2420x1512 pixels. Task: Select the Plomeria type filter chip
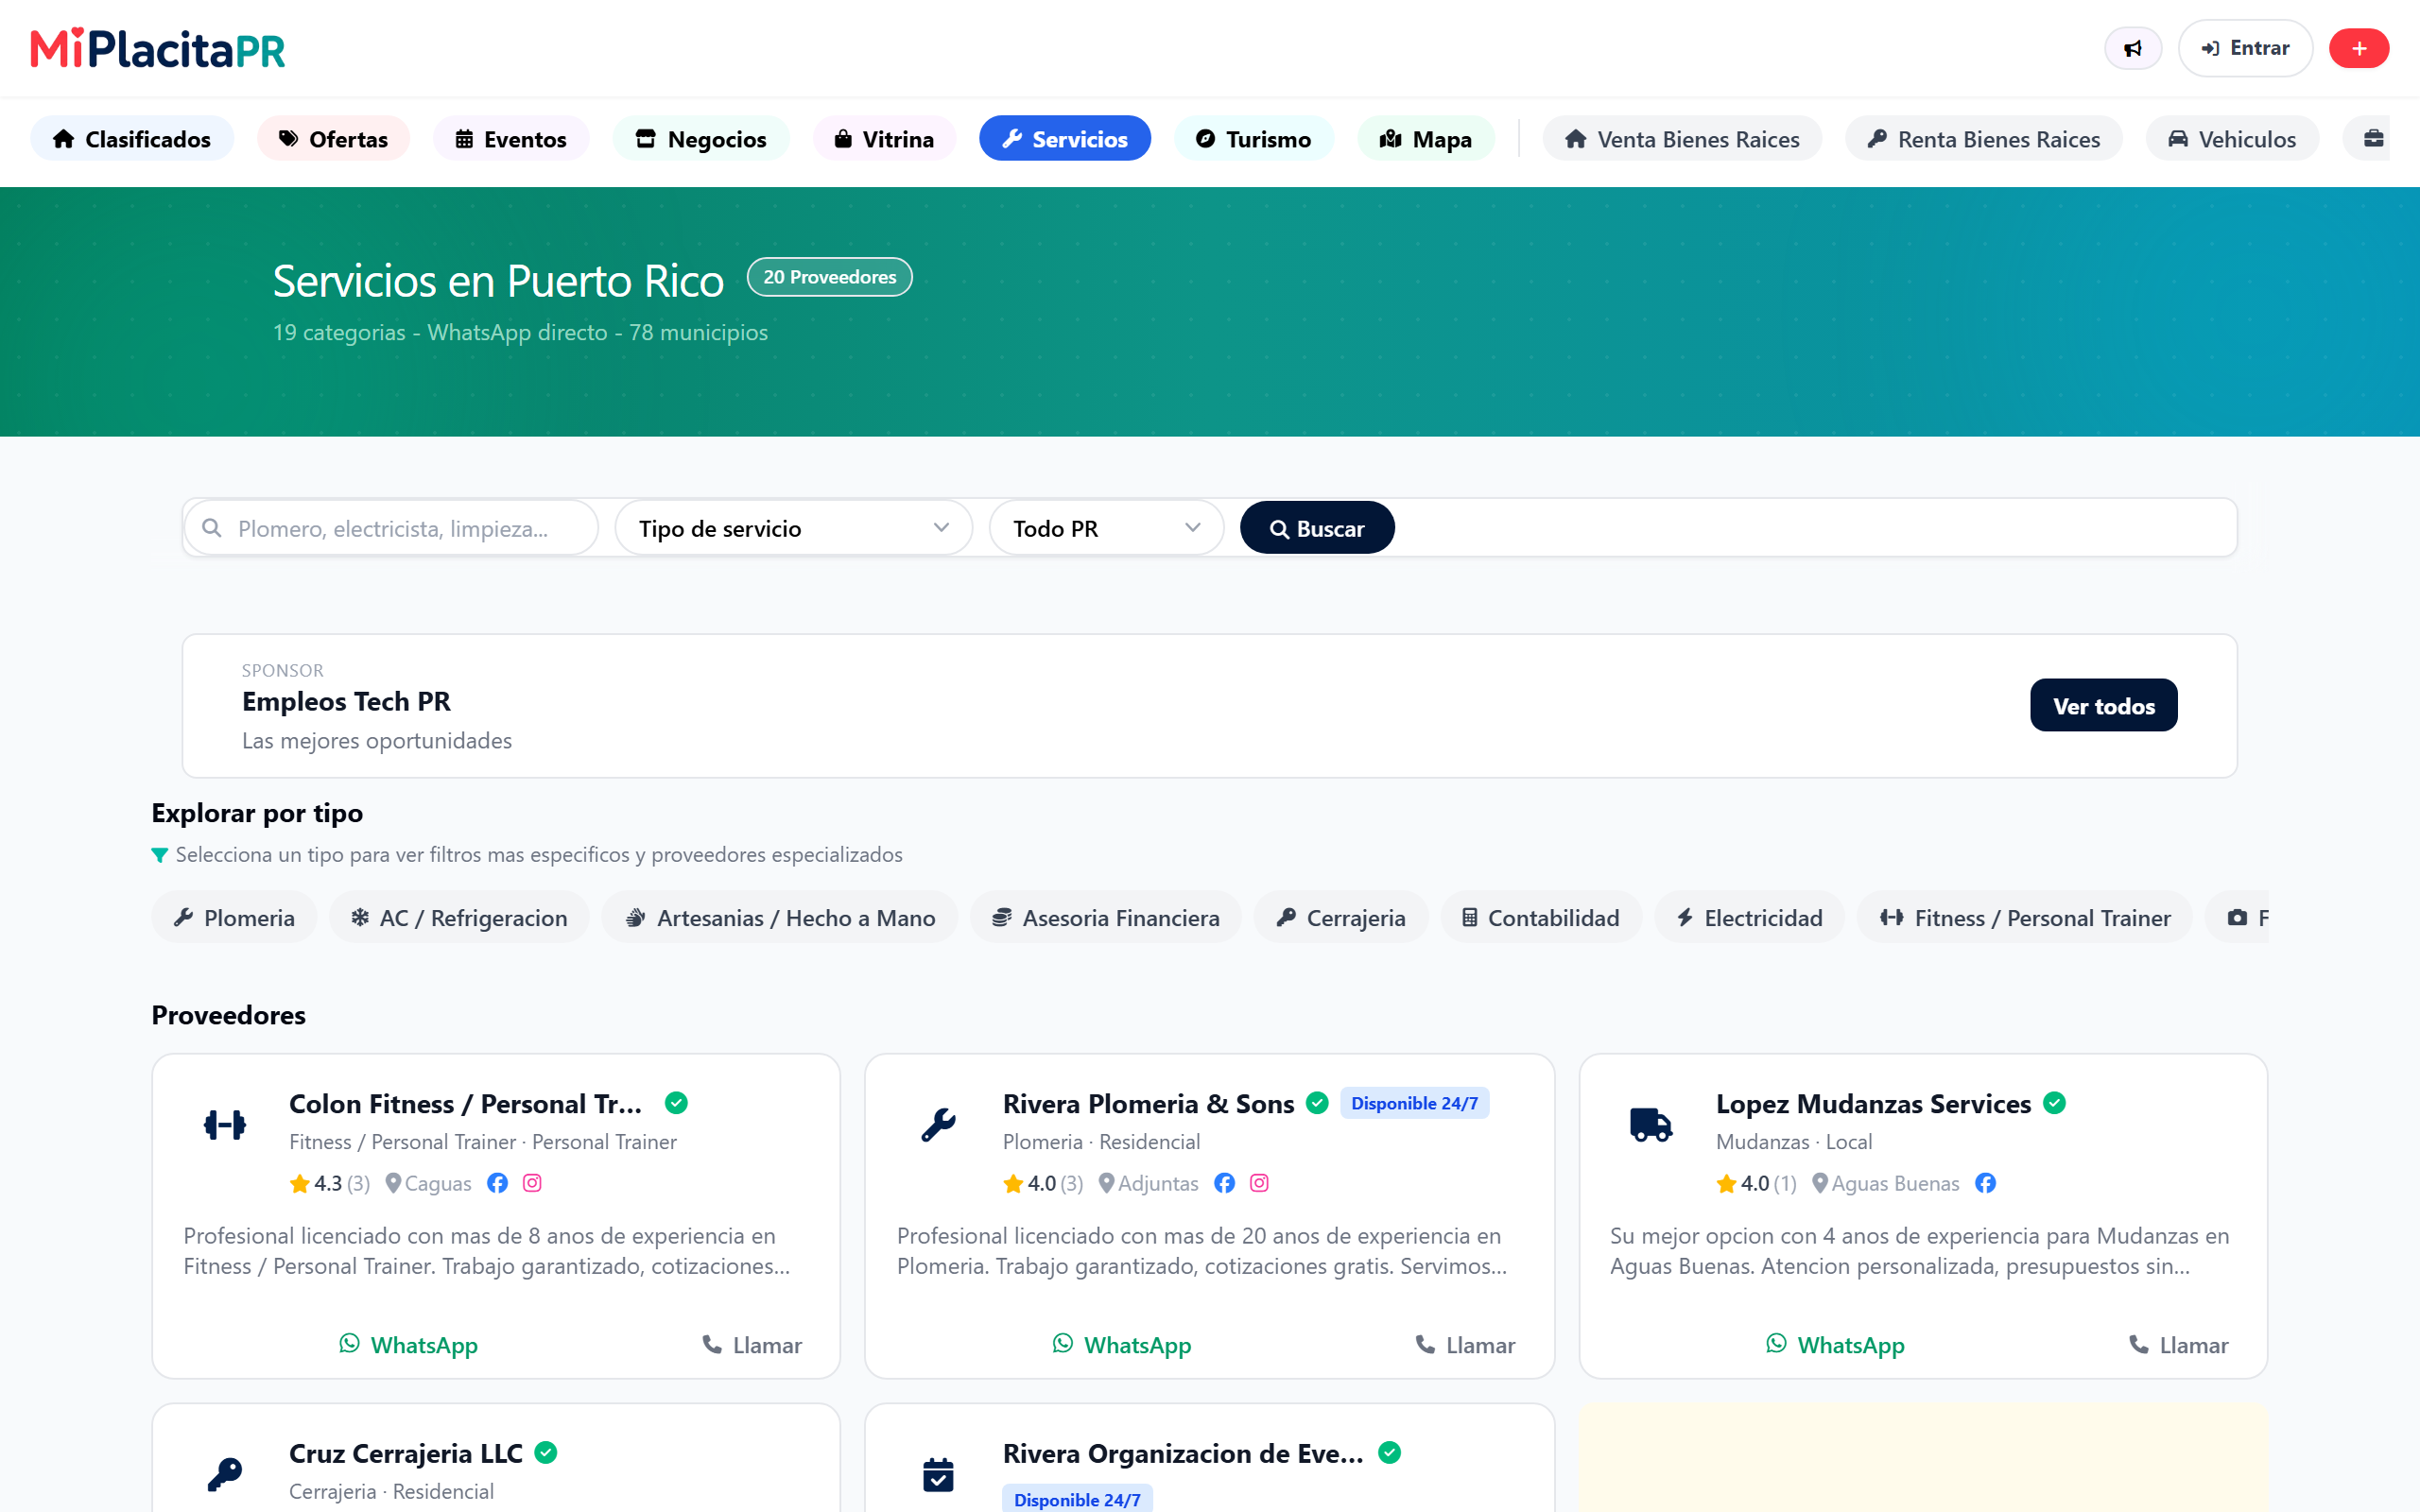[234, 917]
